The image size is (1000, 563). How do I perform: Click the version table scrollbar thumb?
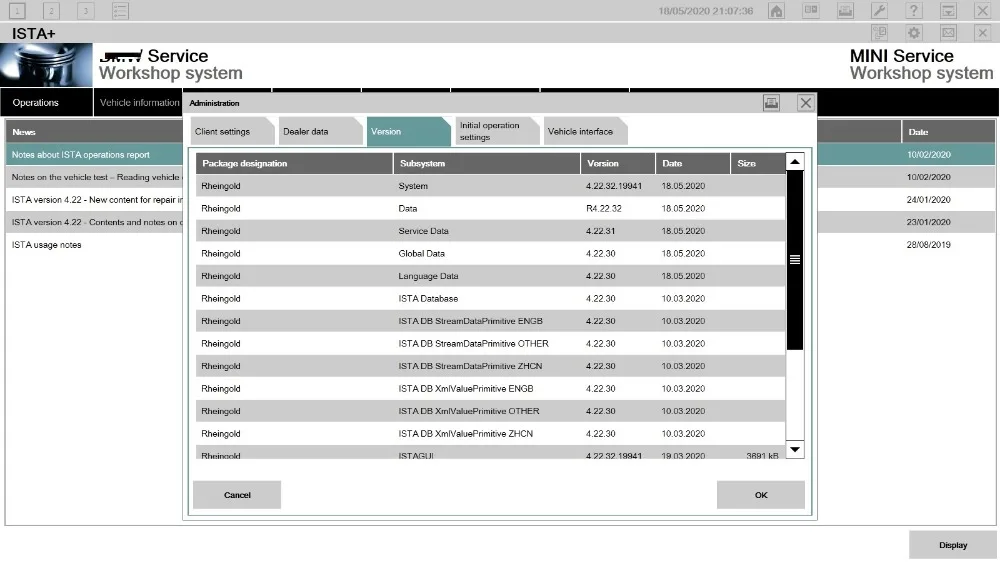[x=795, y=260]
